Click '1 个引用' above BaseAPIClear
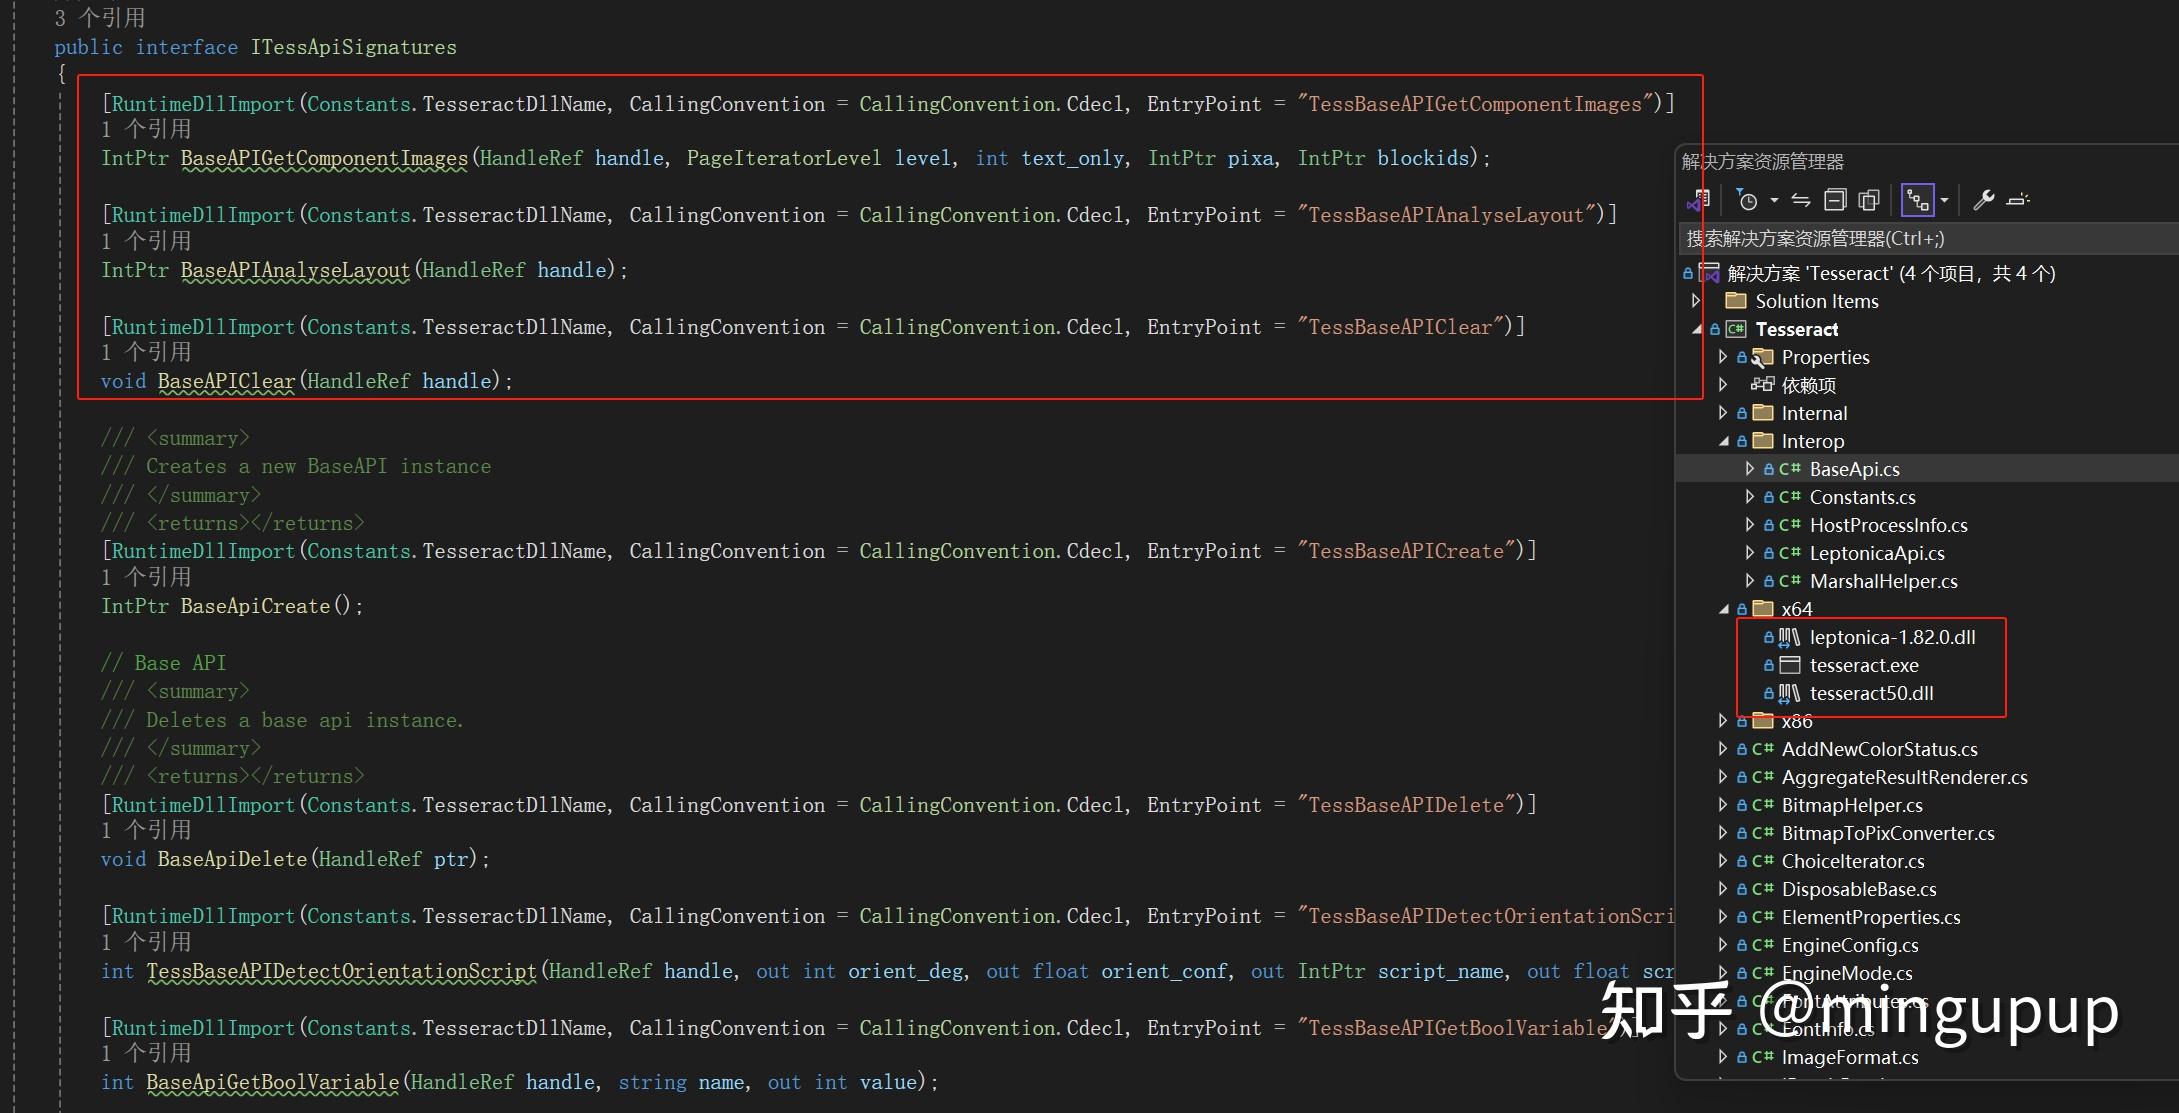 click(147, 351)
